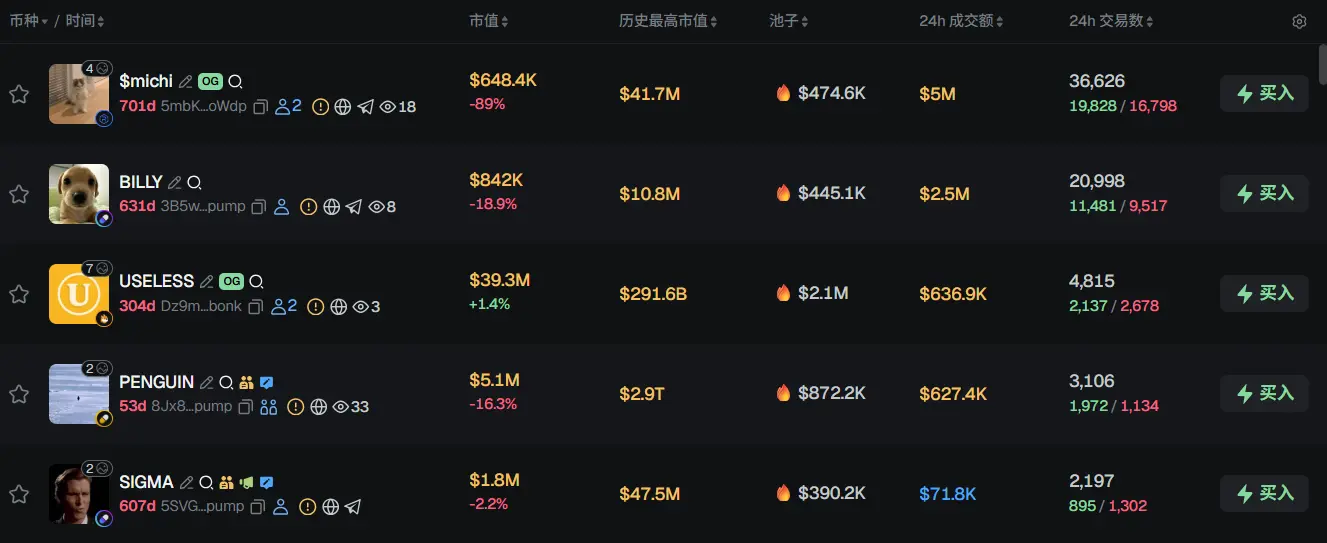
Task: Add USELESS to favorites with star
Action: (19, 294)
